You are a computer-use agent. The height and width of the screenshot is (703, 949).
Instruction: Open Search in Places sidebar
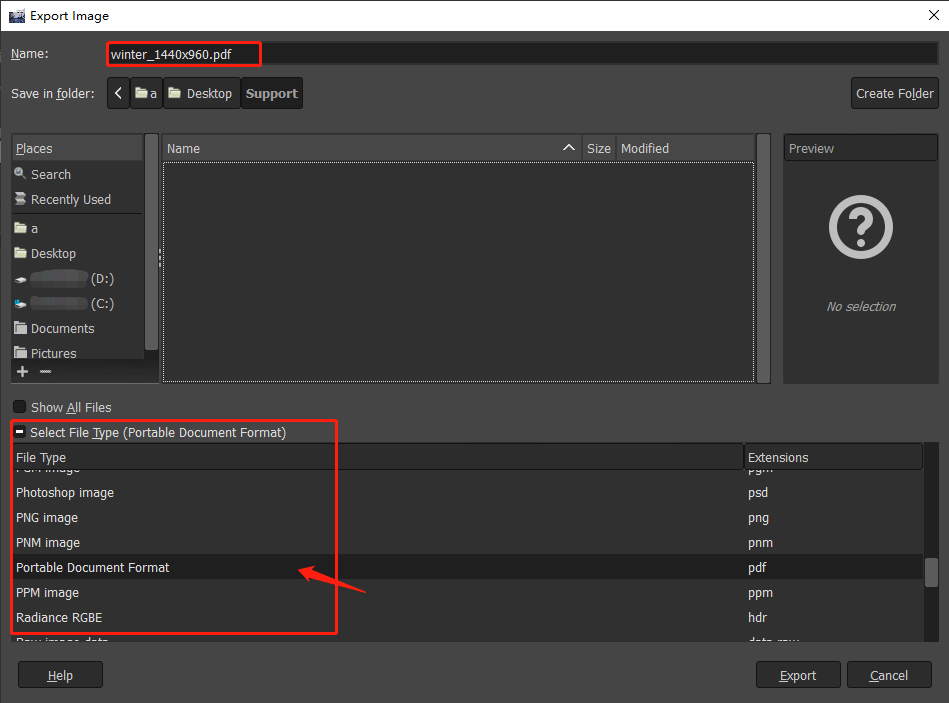coord(77,174)
